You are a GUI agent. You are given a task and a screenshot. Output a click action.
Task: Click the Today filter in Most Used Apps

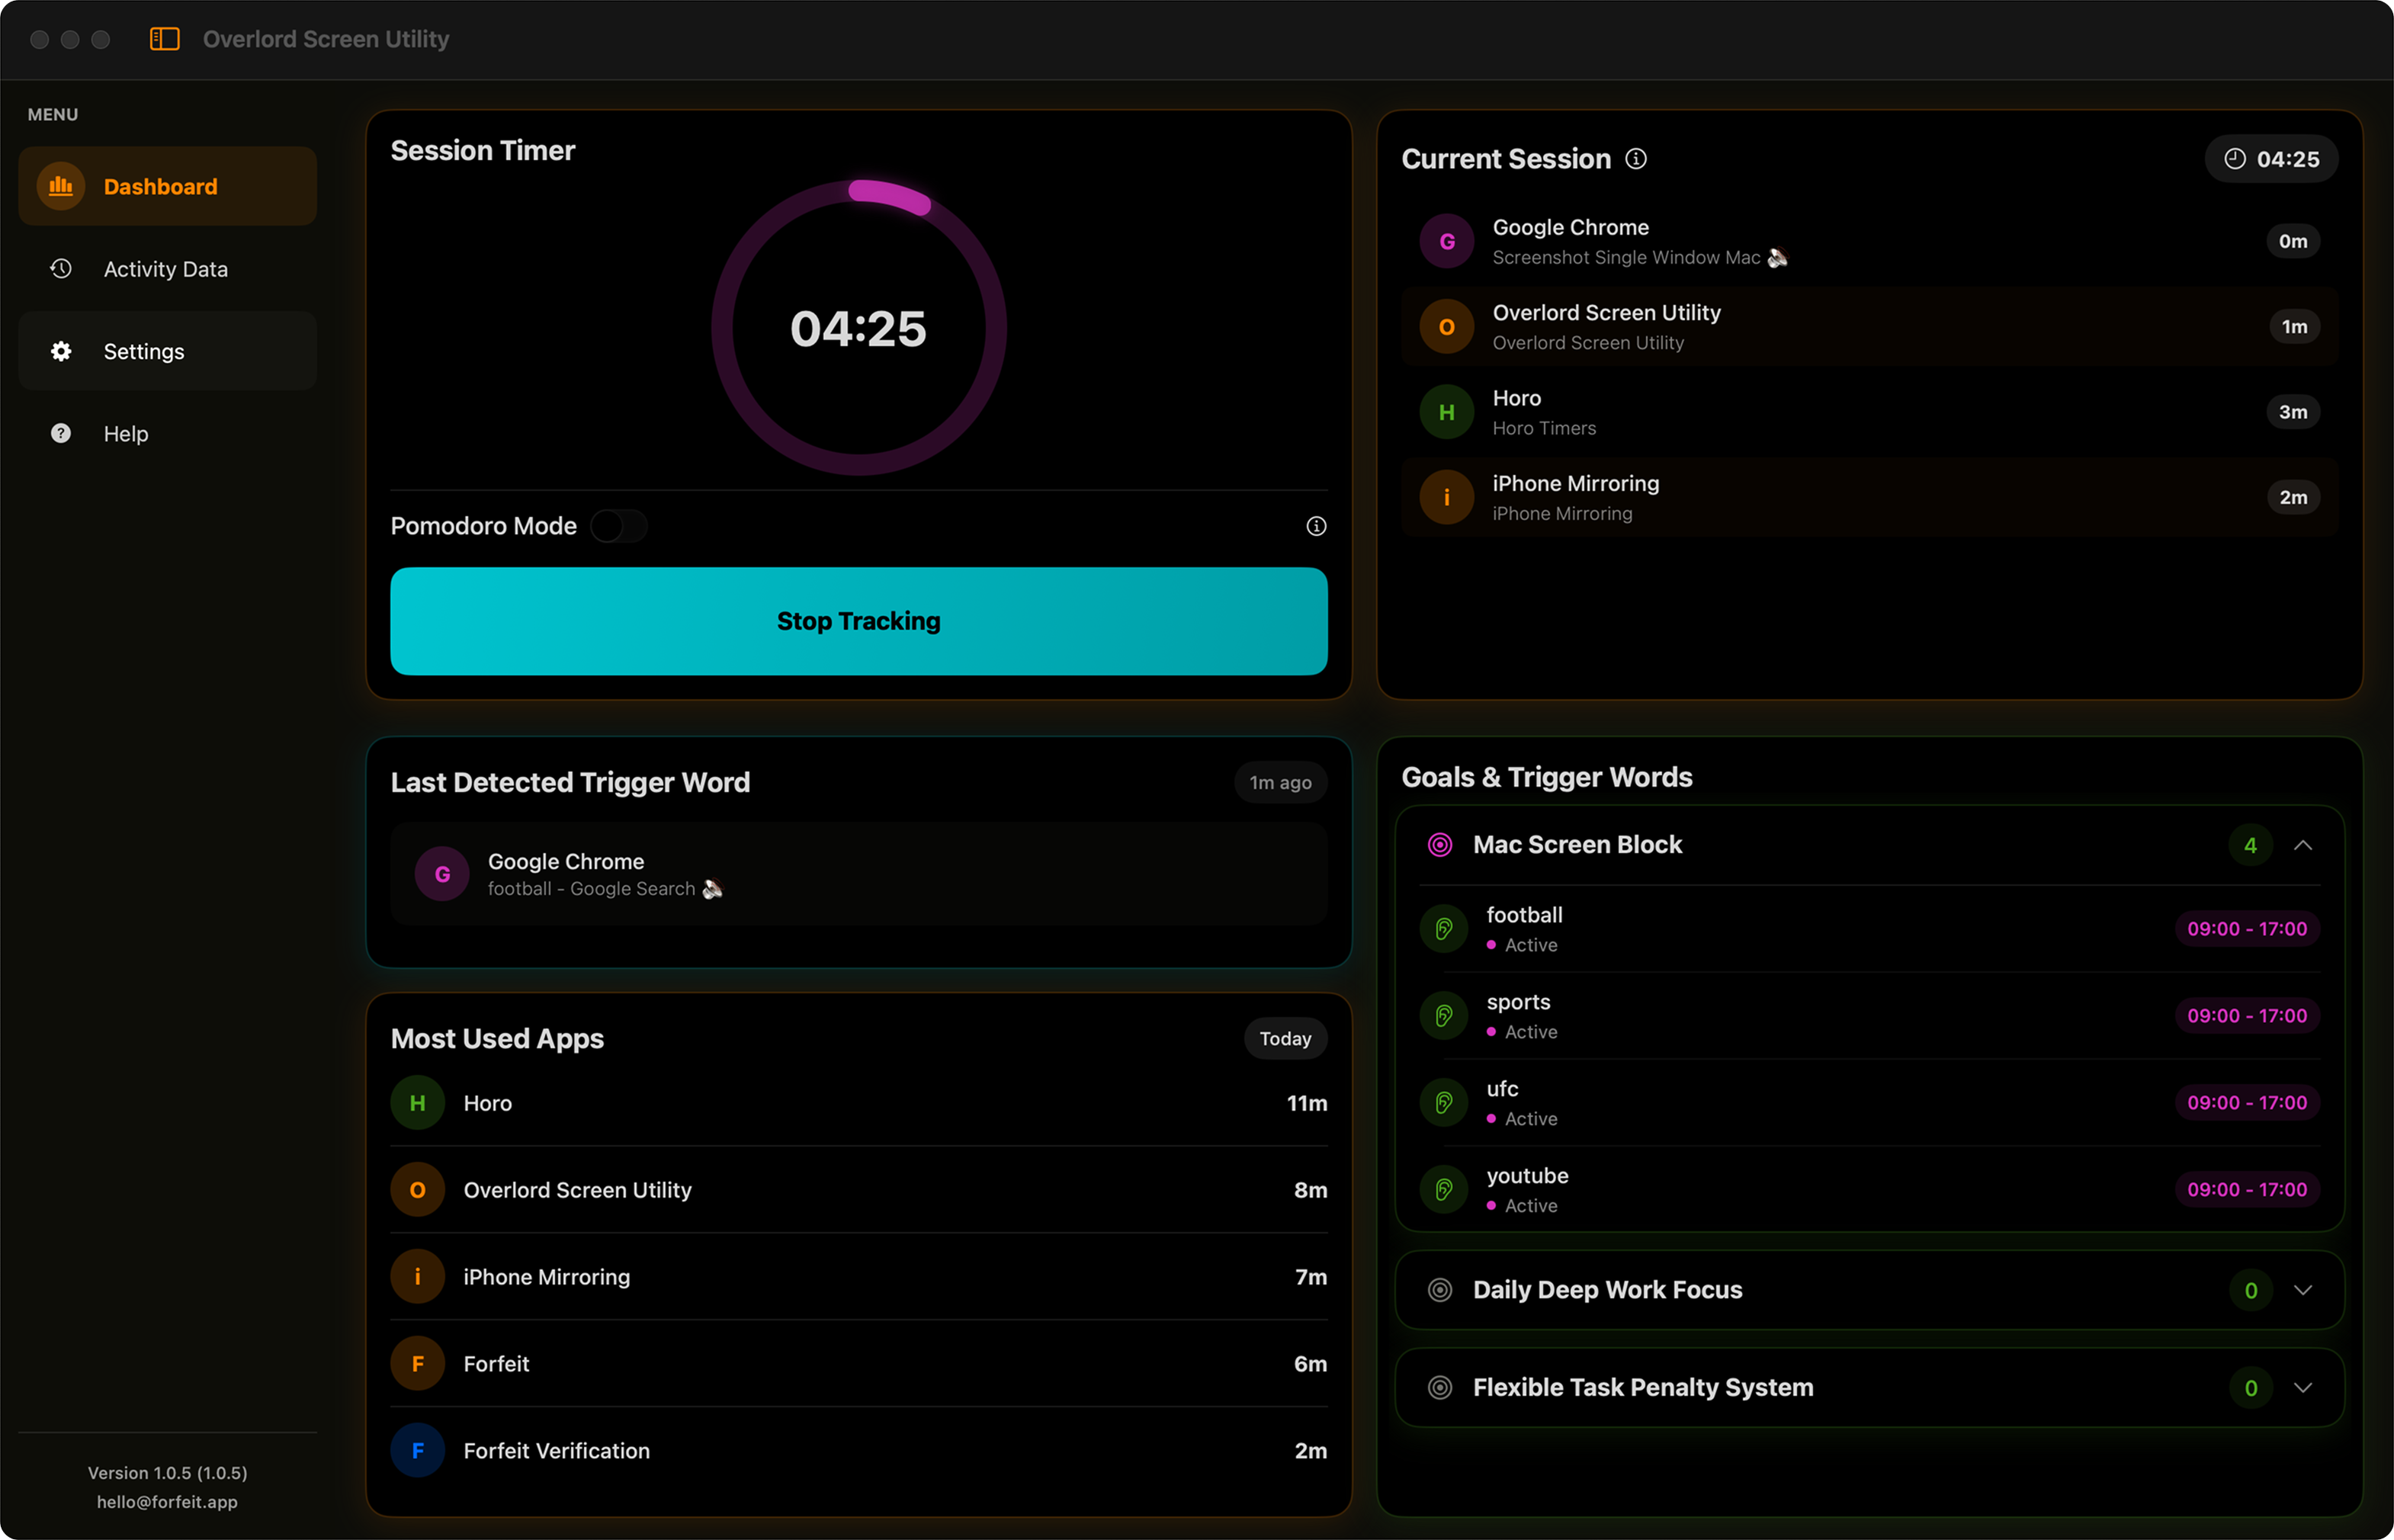click(1284, 1038)
